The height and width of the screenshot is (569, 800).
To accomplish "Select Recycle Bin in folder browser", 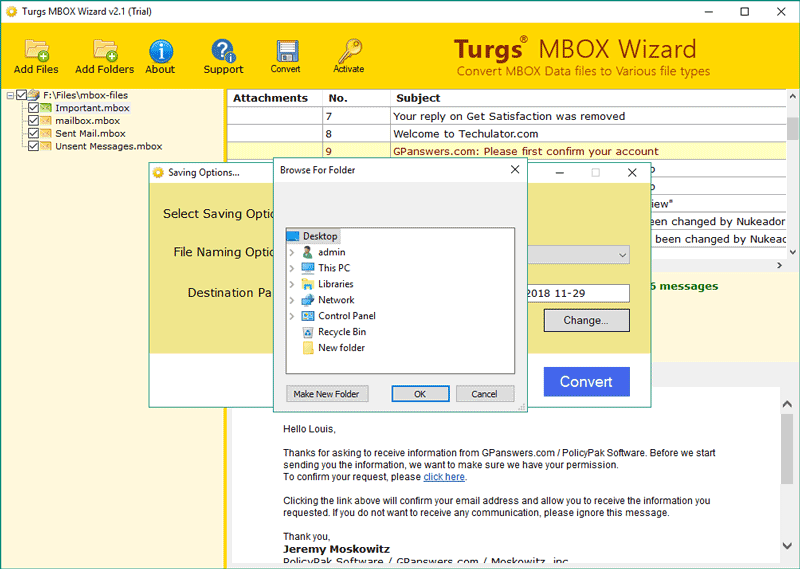I will (x=342, y=332).
